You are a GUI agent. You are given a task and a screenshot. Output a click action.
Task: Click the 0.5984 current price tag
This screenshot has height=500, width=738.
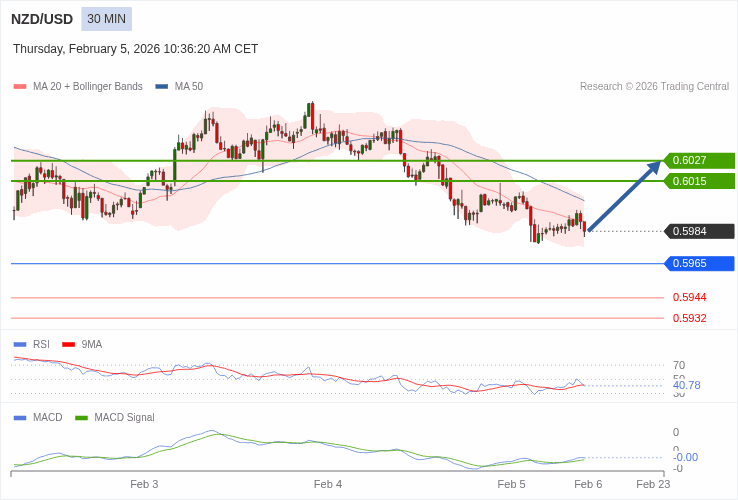coord(699,231)
